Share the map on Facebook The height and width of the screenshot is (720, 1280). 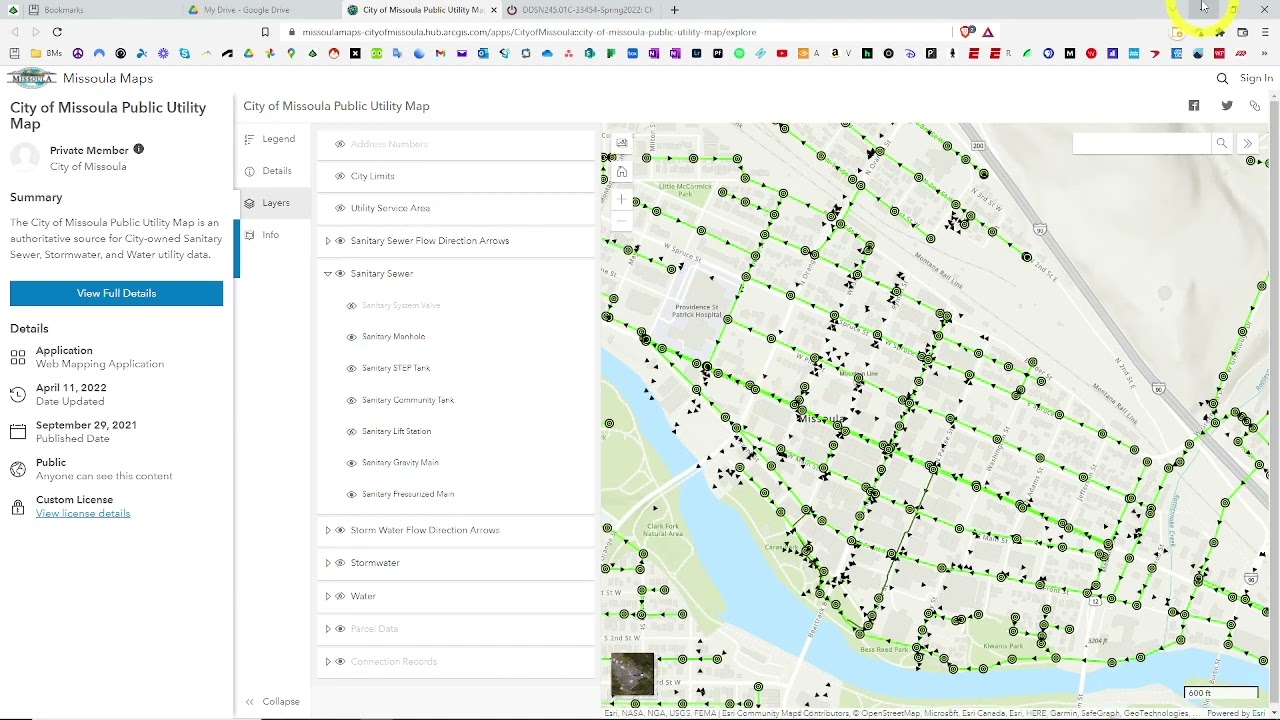click(1193, 106)
